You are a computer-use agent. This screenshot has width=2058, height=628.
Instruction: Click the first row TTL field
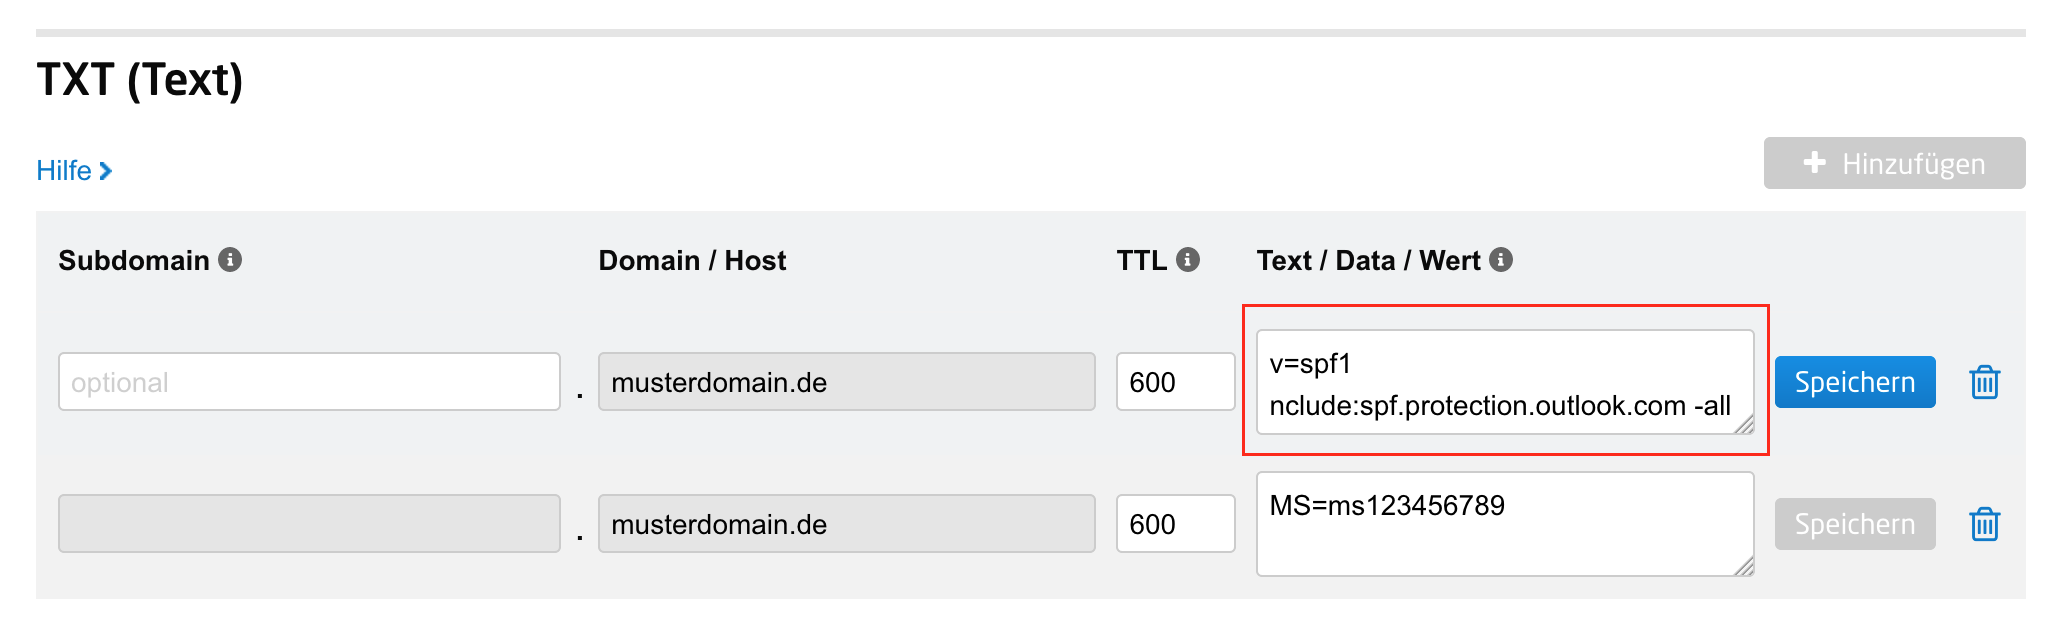pos(1175,382)
